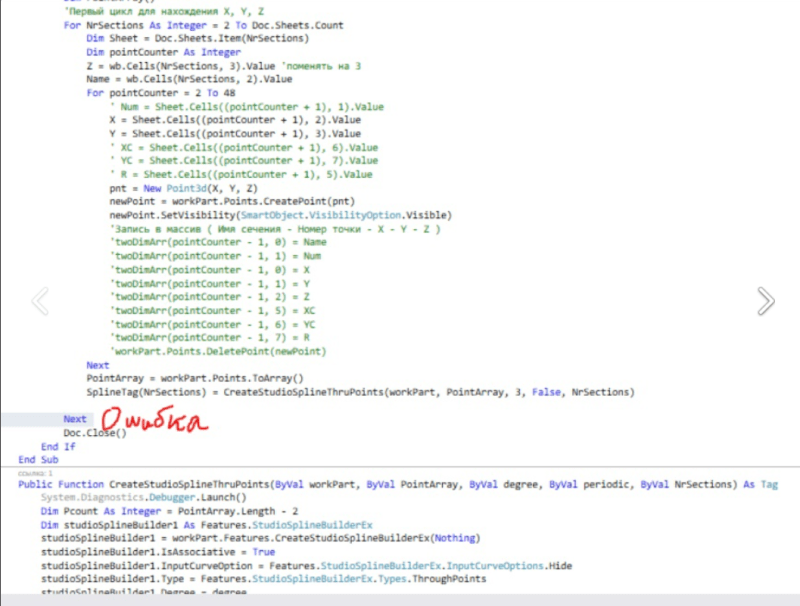Click 'Doc.Close()' line

pyautogui.click(x=95, y=433)
